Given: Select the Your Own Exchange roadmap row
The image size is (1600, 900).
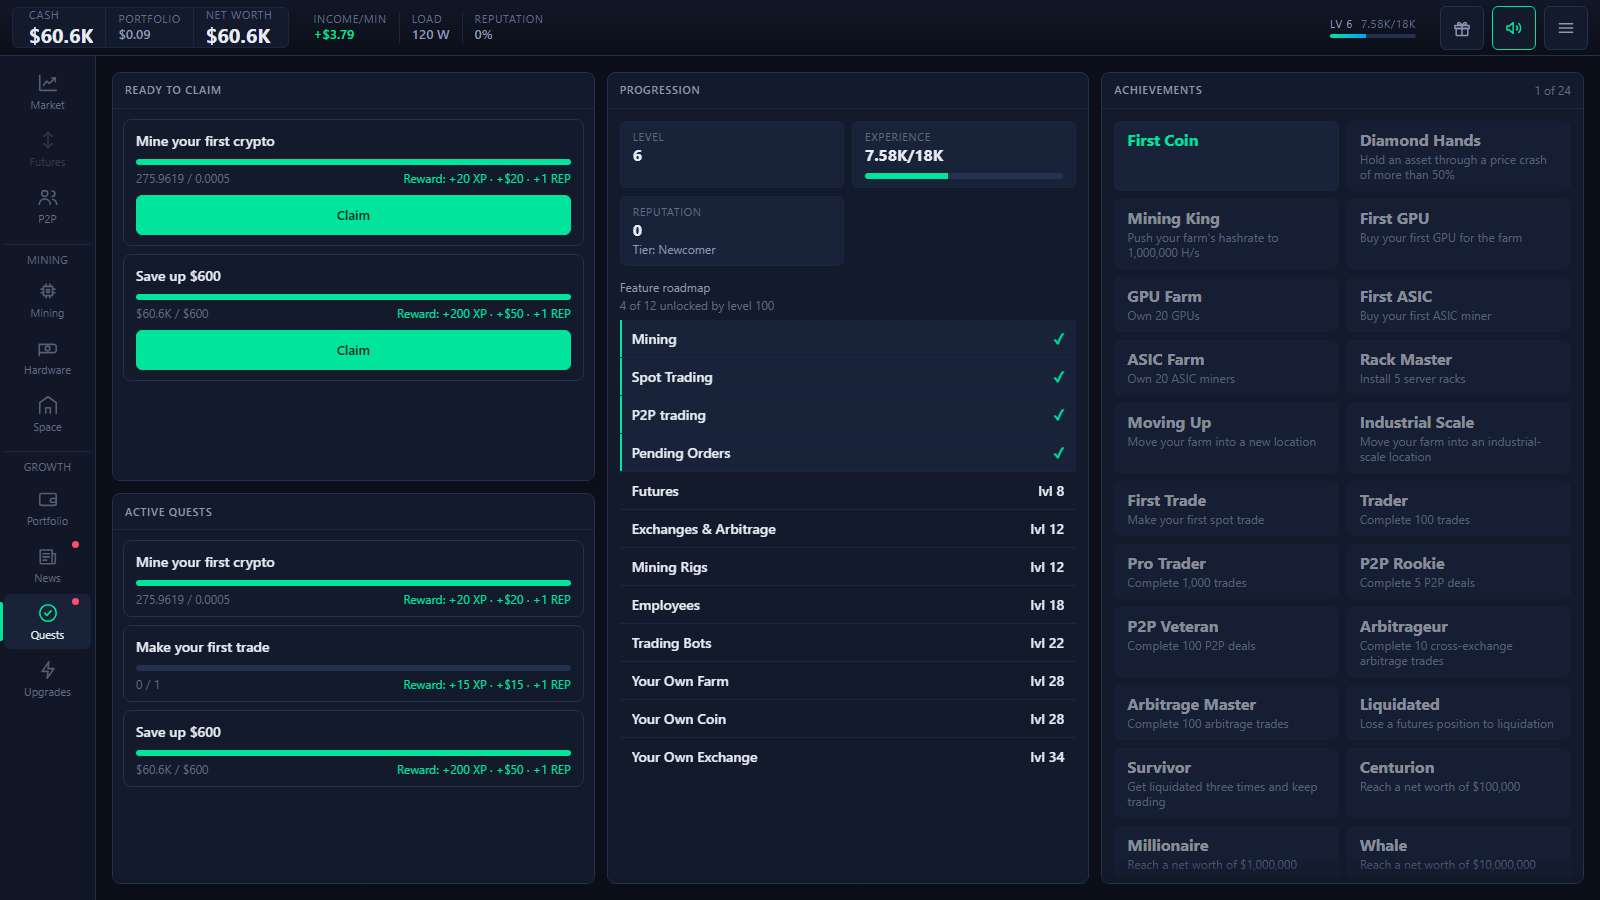Looking at the screenshot, I should pyautogui.click(x=847, y=757).
